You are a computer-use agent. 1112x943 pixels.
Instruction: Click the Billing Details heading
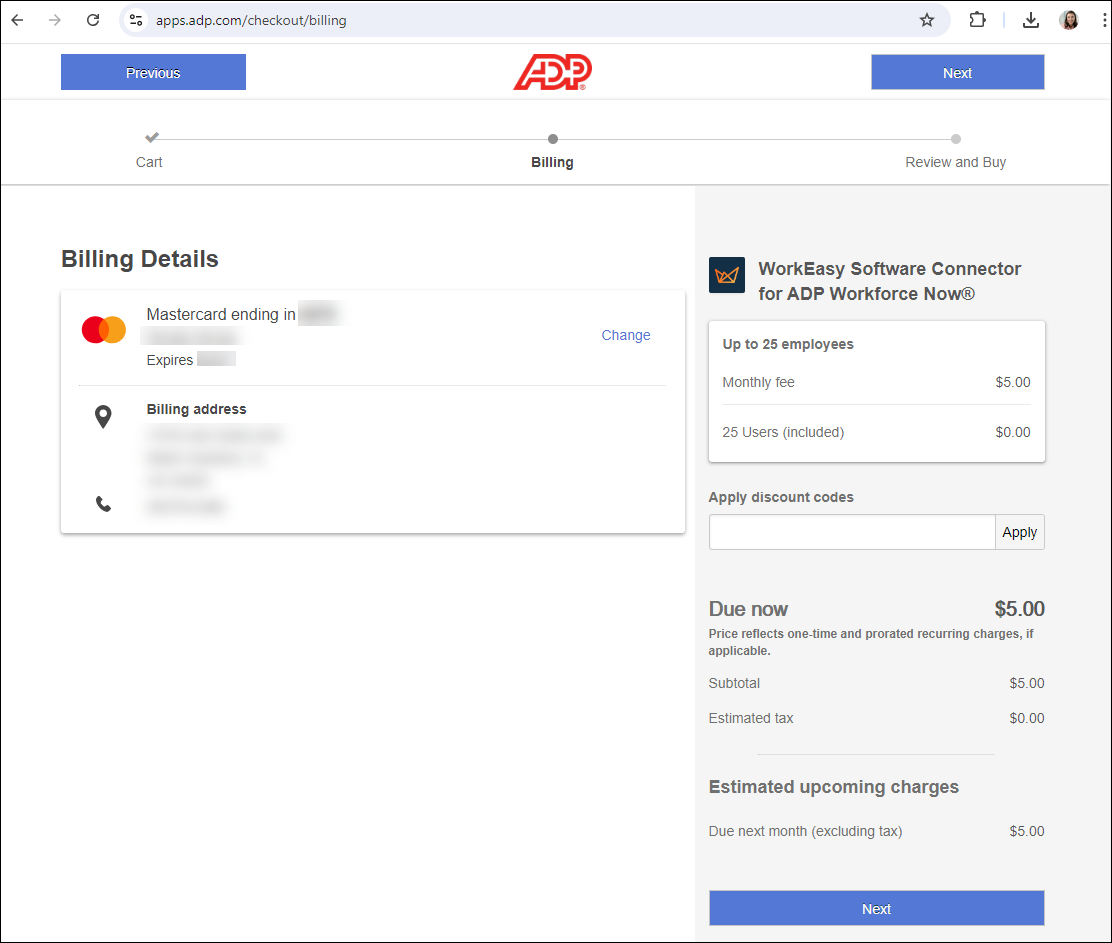tap(140, 259)
